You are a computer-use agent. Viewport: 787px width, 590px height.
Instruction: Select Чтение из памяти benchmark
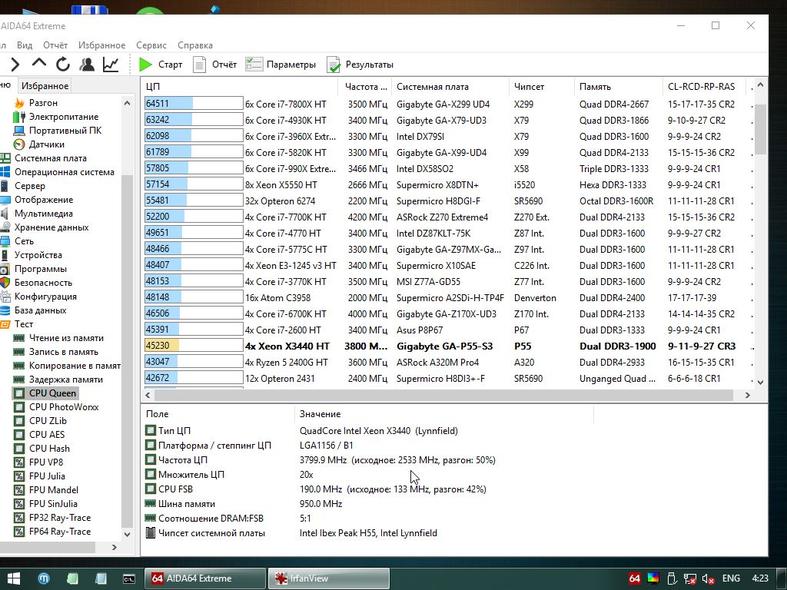point(66,338)
